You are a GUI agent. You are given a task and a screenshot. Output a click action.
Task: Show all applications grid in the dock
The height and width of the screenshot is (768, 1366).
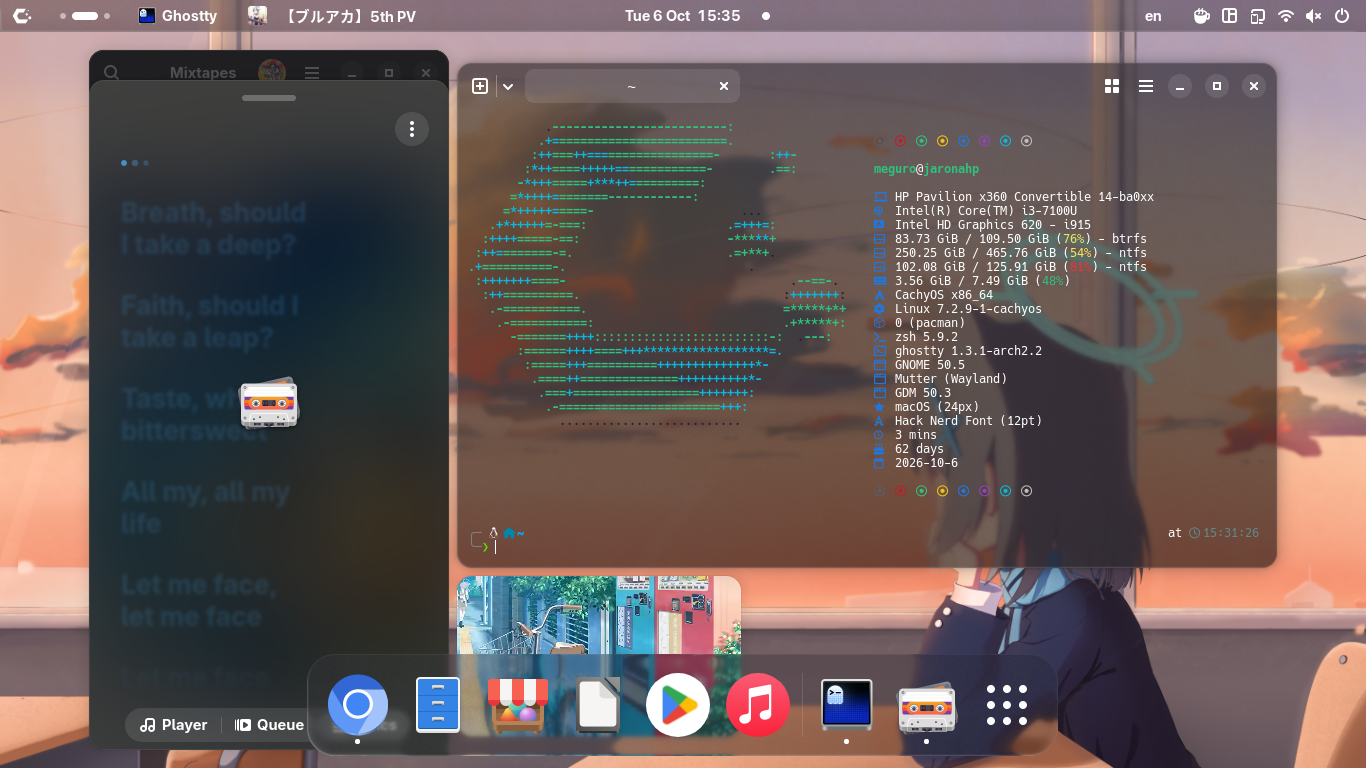[1007, 705]
